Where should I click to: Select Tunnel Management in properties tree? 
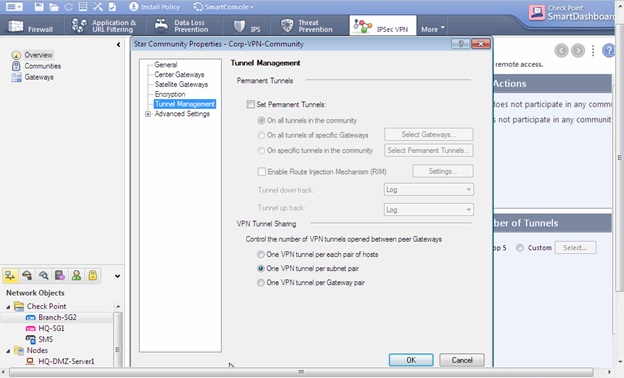185,104
